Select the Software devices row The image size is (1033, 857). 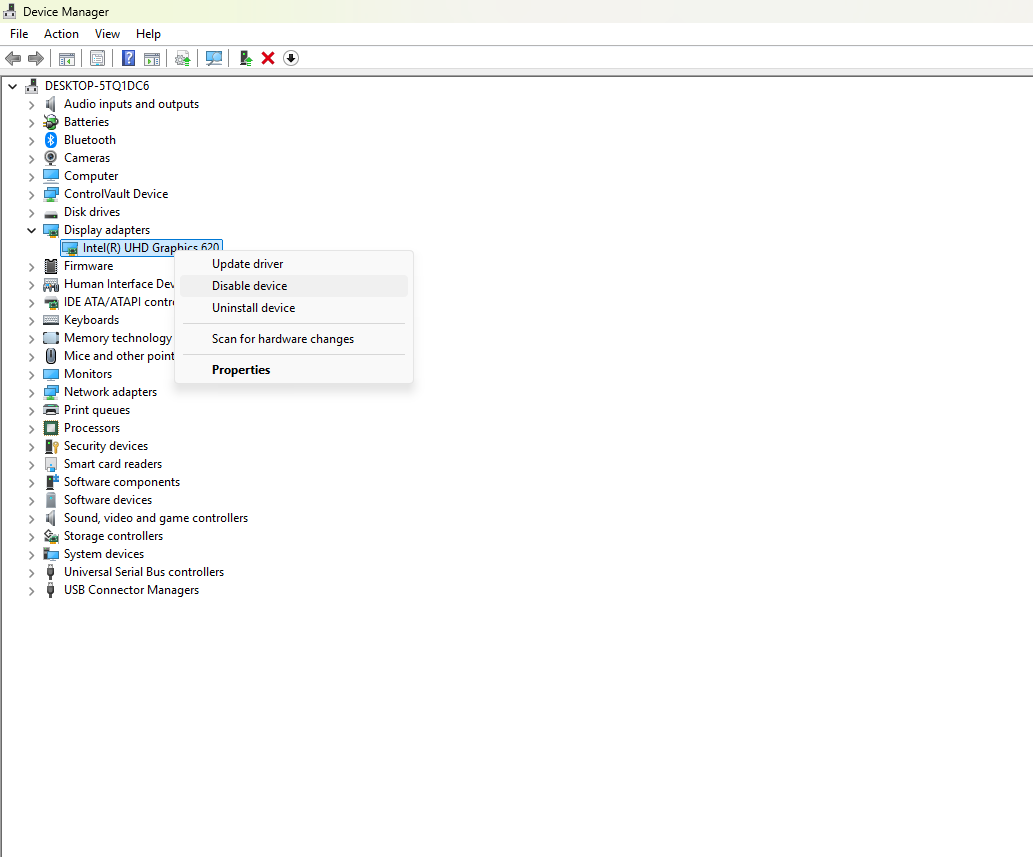[108, 500]
